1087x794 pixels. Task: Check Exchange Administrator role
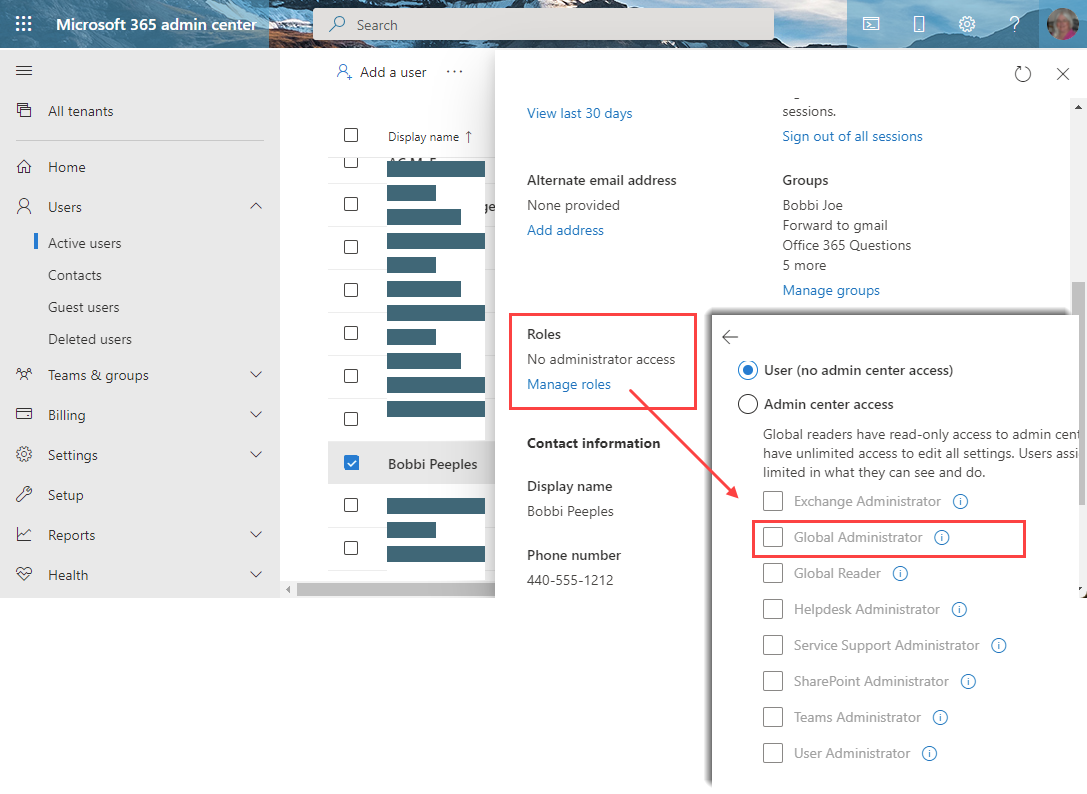tap(772, 501)
